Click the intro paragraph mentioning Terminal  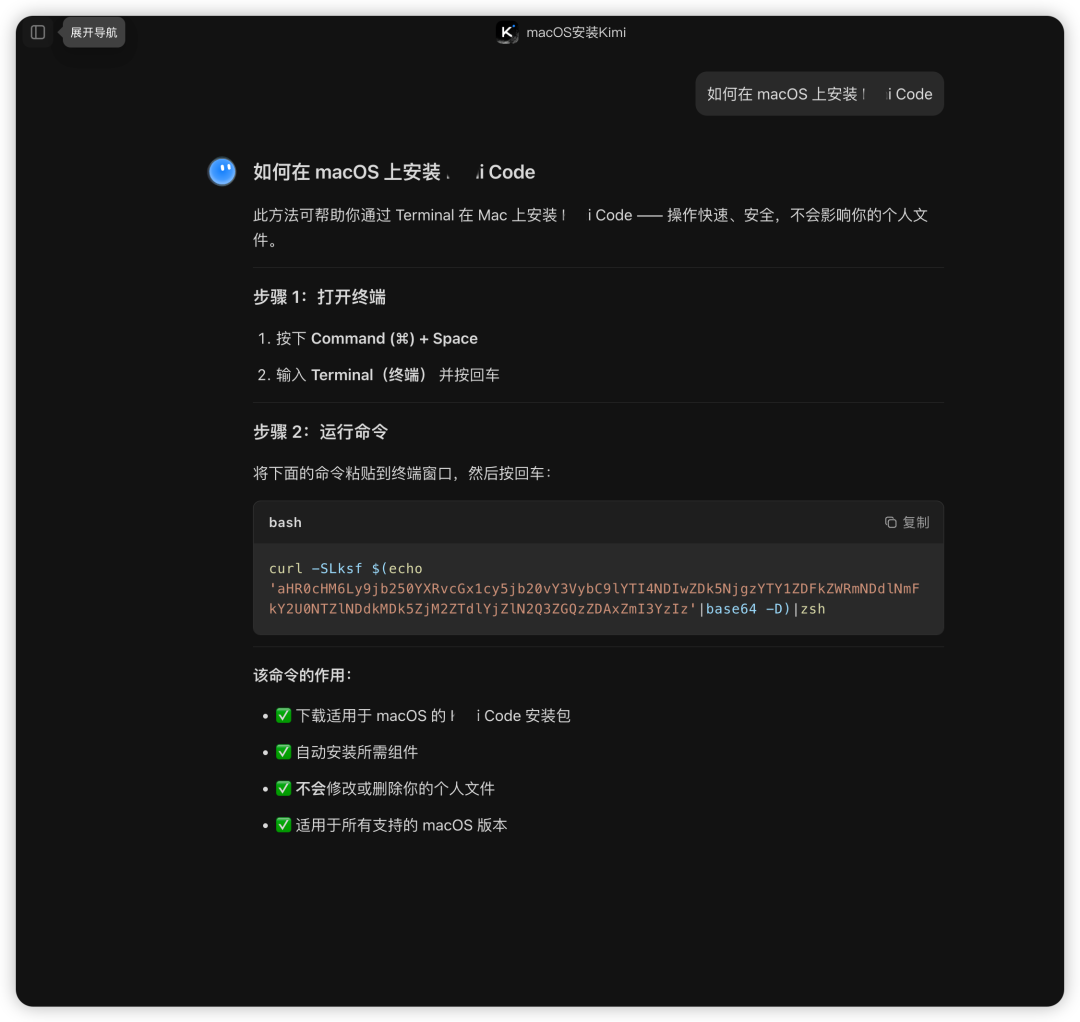(x=591, y=227)
